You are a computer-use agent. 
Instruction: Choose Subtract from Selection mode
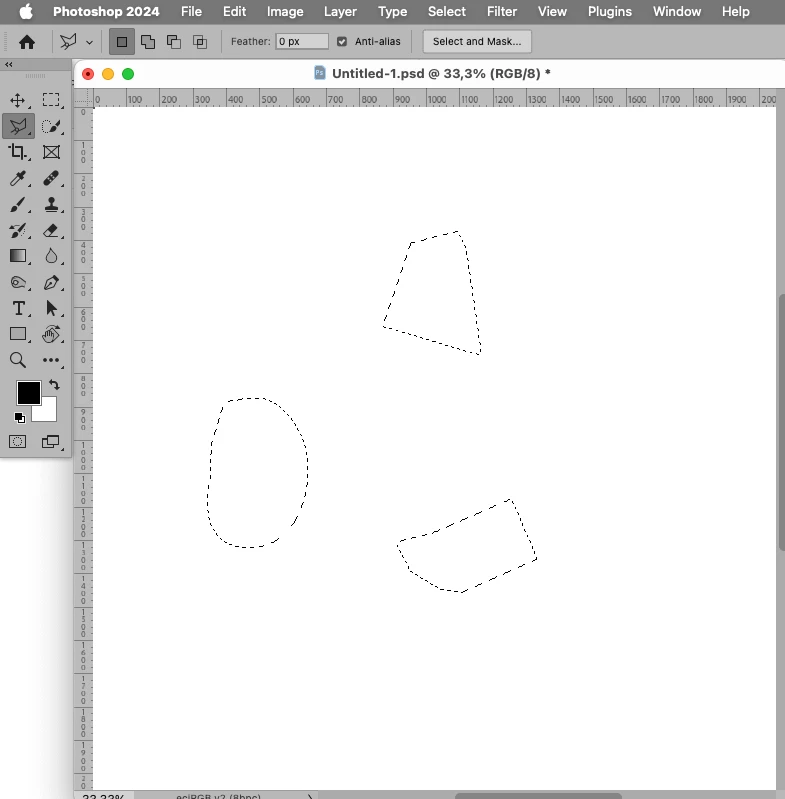(x=174, y=42)
